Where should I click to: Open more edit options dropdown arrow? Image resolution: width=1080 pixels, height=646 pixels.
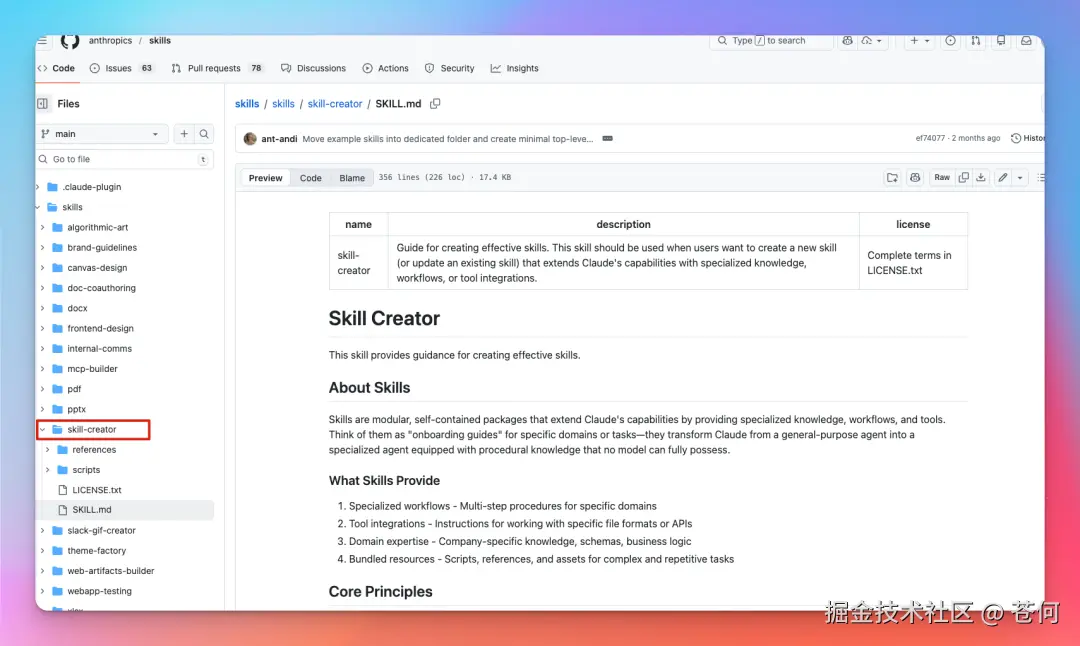click(x=1020, y=178)
